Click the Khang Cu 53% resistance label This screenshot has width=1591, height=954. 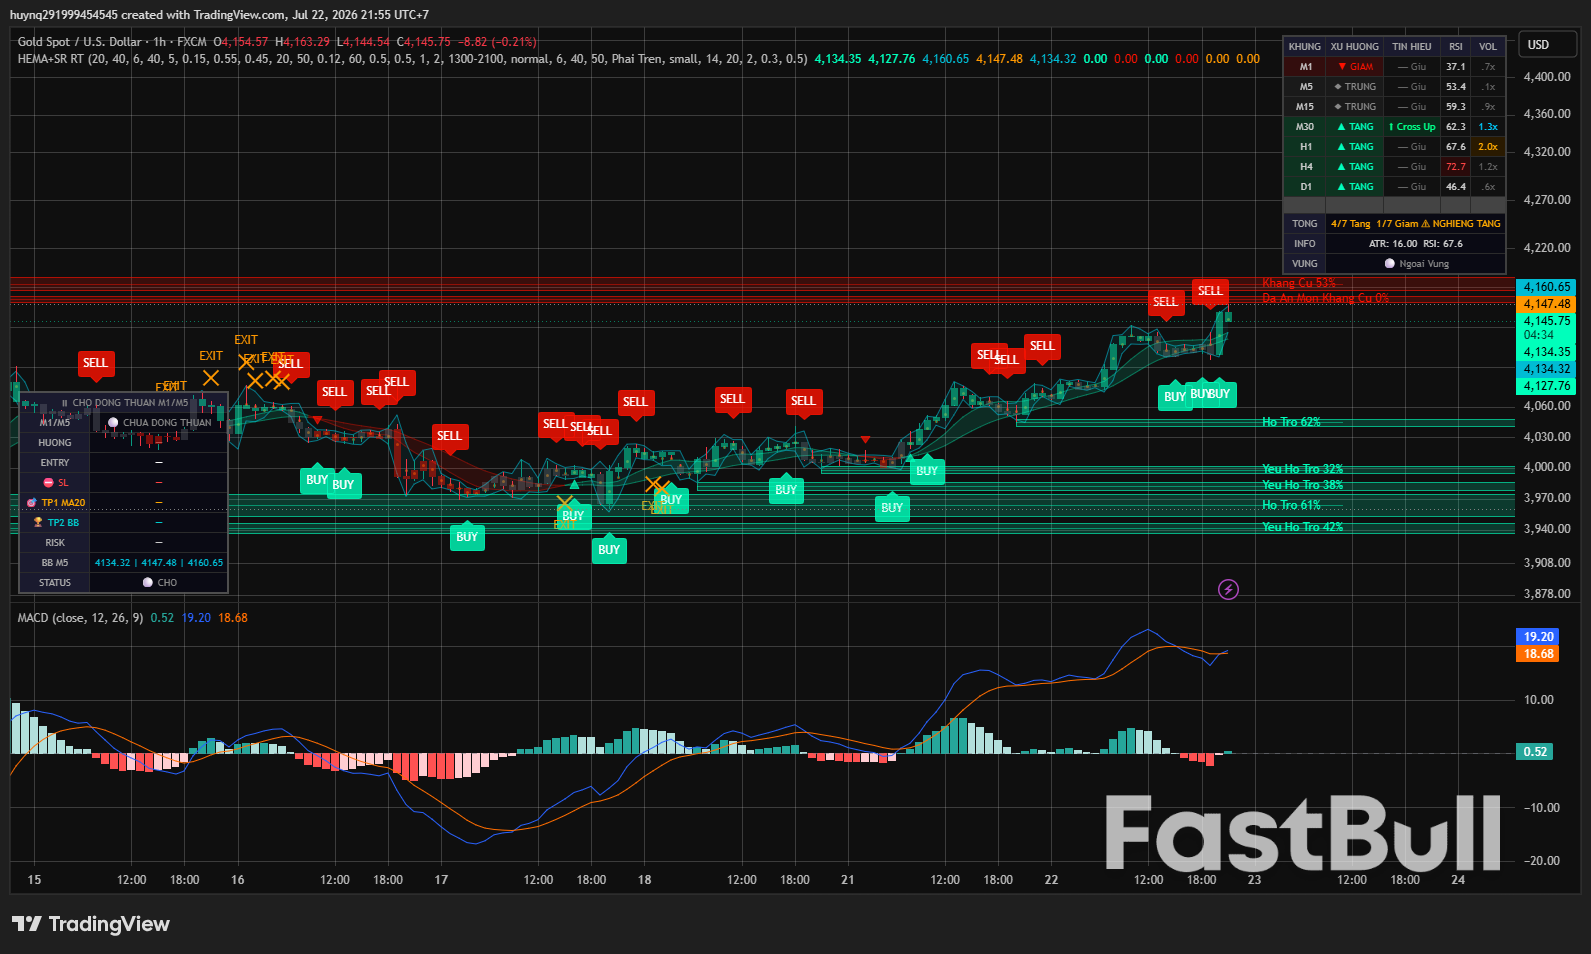[1298, 283]
